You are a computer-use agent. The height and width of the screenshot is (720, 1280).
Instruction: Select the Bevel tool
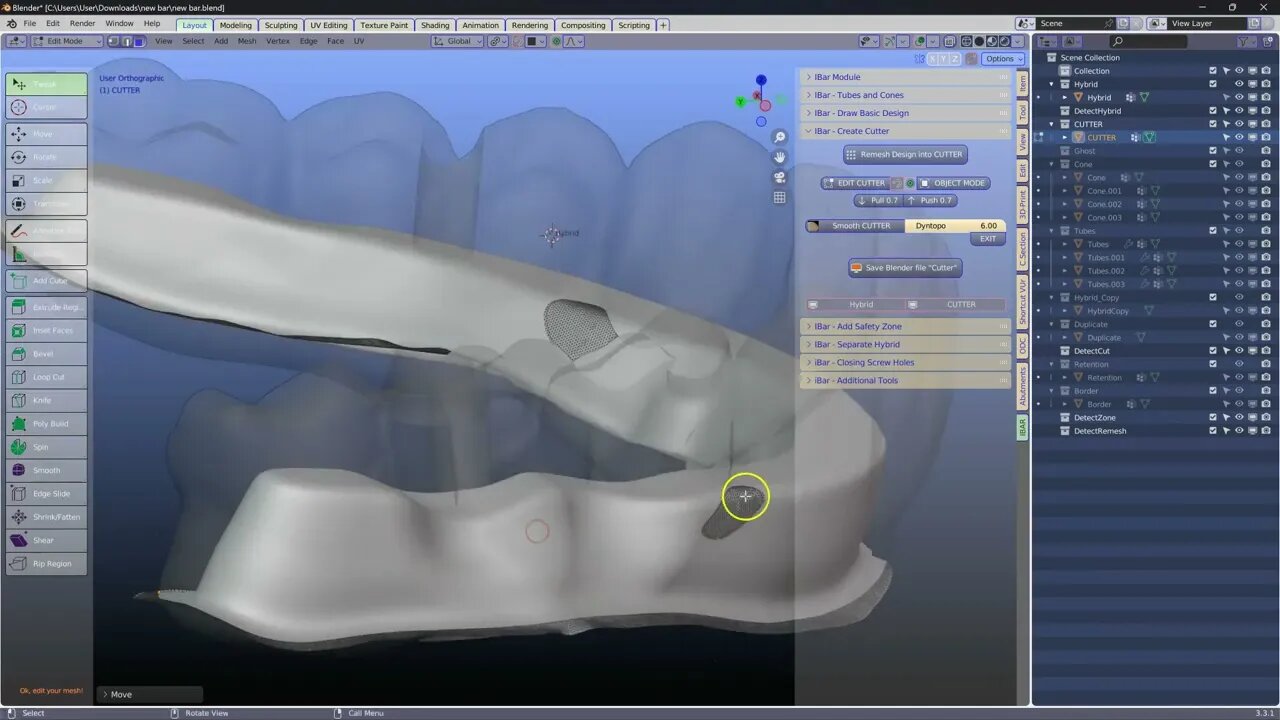point(46,354)
